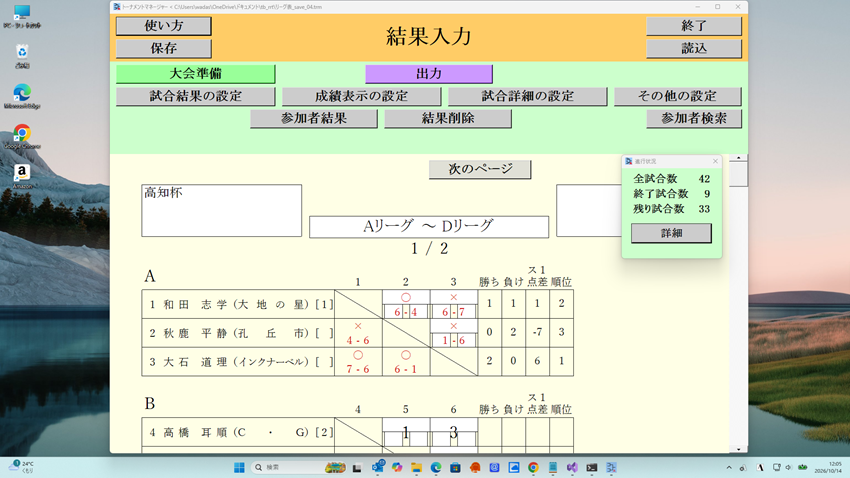Launch Outlook from the taskbar

pos(378,467)
